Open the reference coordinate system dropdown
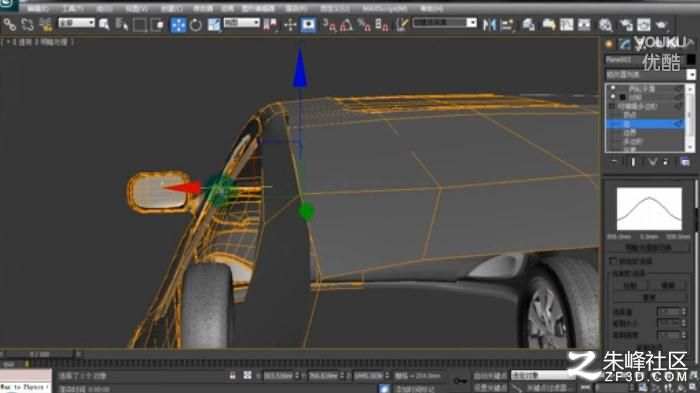 click(x=242, y=23)
